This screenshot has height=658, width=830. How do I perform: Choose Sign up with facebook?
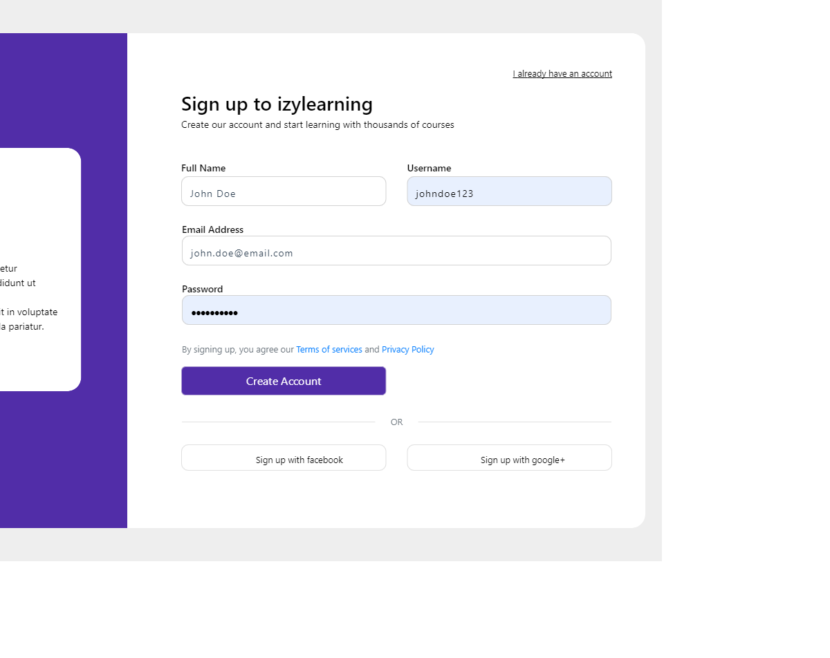coord(284,457)
